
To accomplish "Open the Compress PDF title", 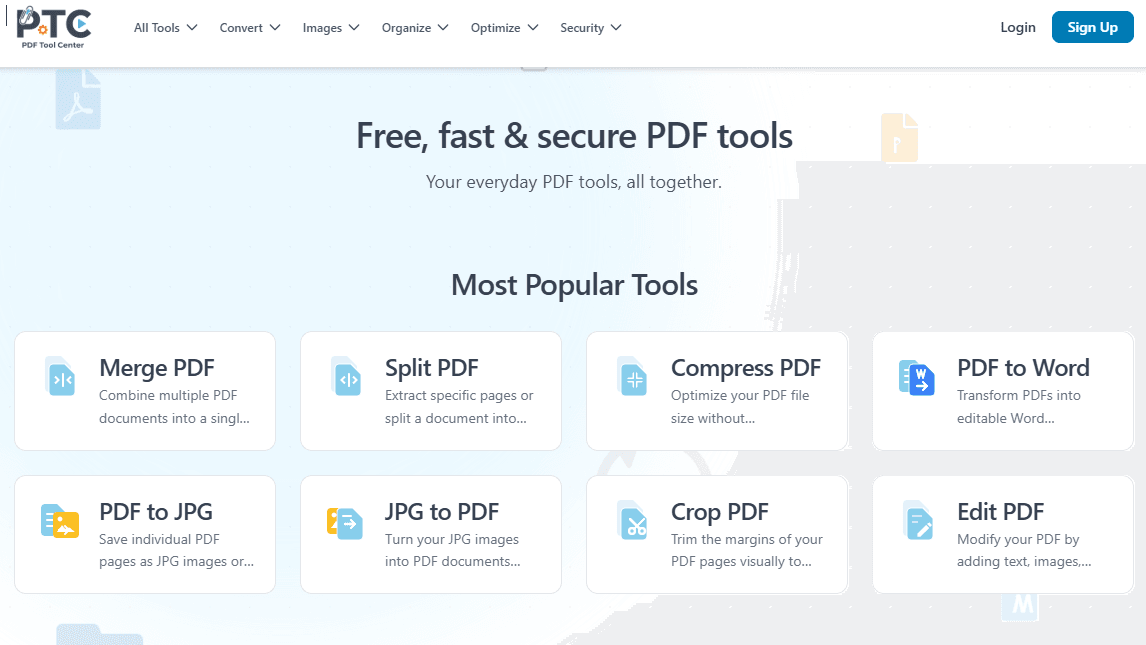I will [x=746, y=368].
